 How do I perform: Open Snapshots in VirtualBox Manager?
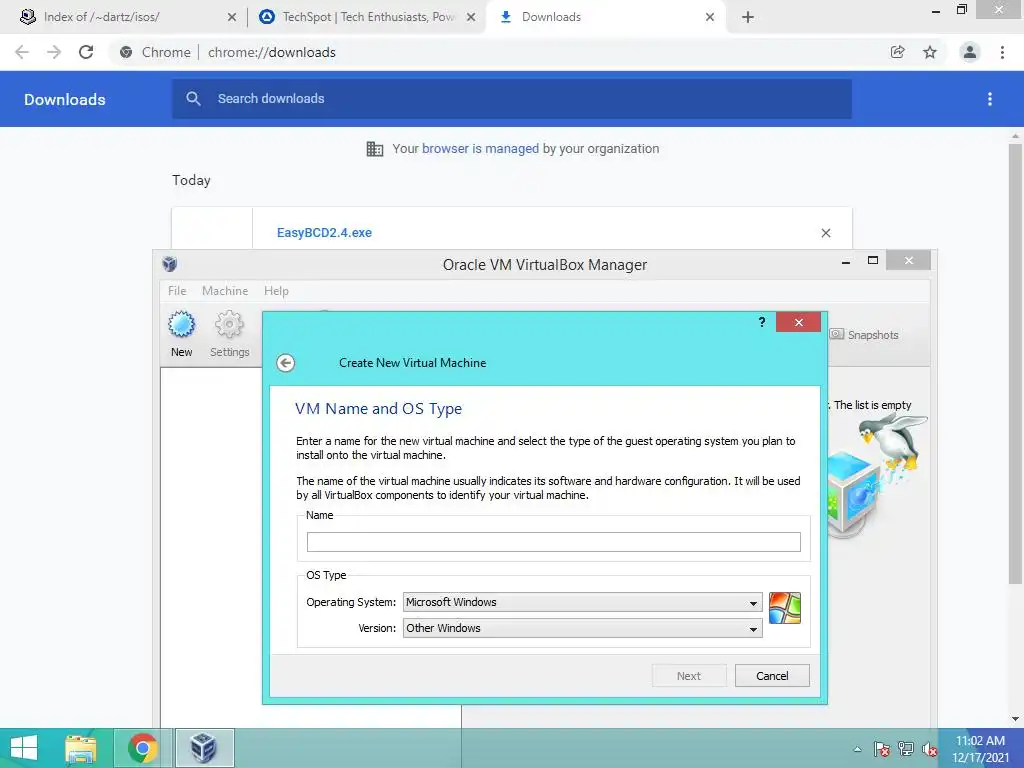pos(864,335)
